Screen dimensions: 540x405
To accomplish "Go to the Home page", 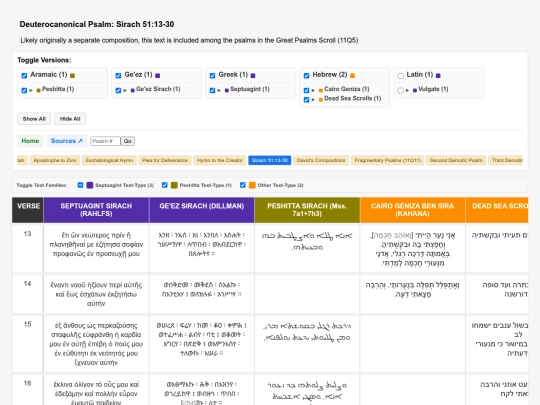I will coord(30,141).
